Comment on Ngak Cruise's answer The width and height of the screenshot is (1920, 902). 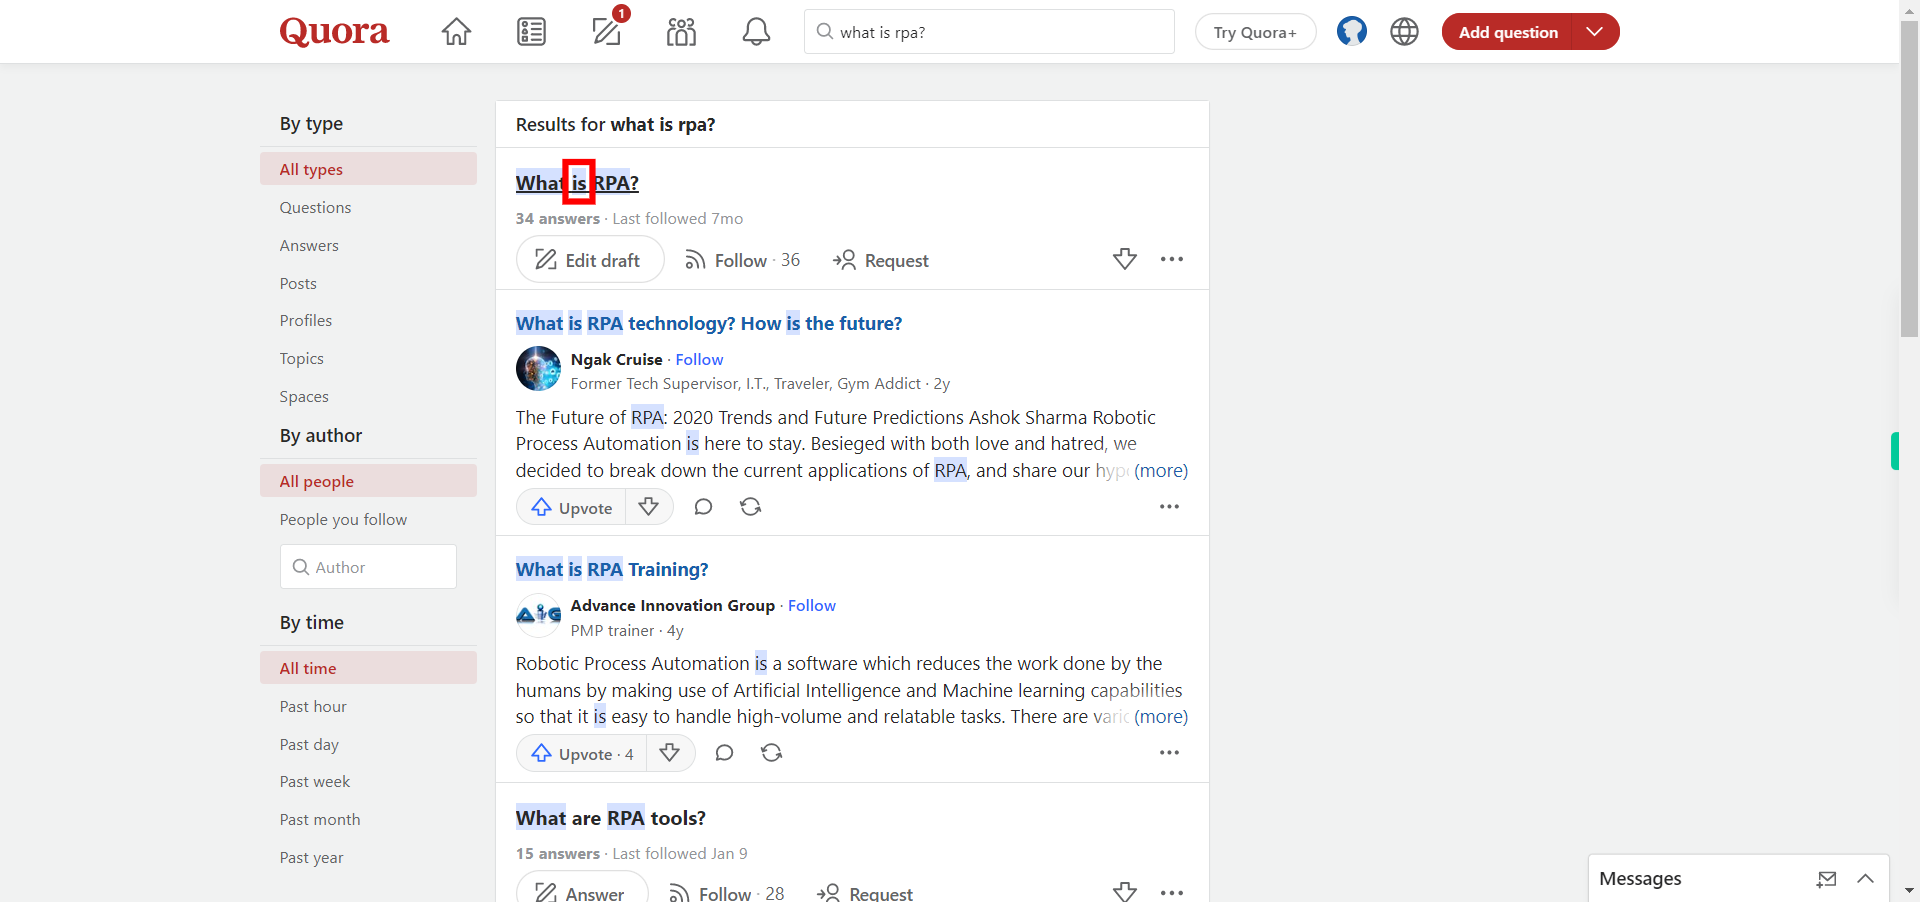coord(703,507)
